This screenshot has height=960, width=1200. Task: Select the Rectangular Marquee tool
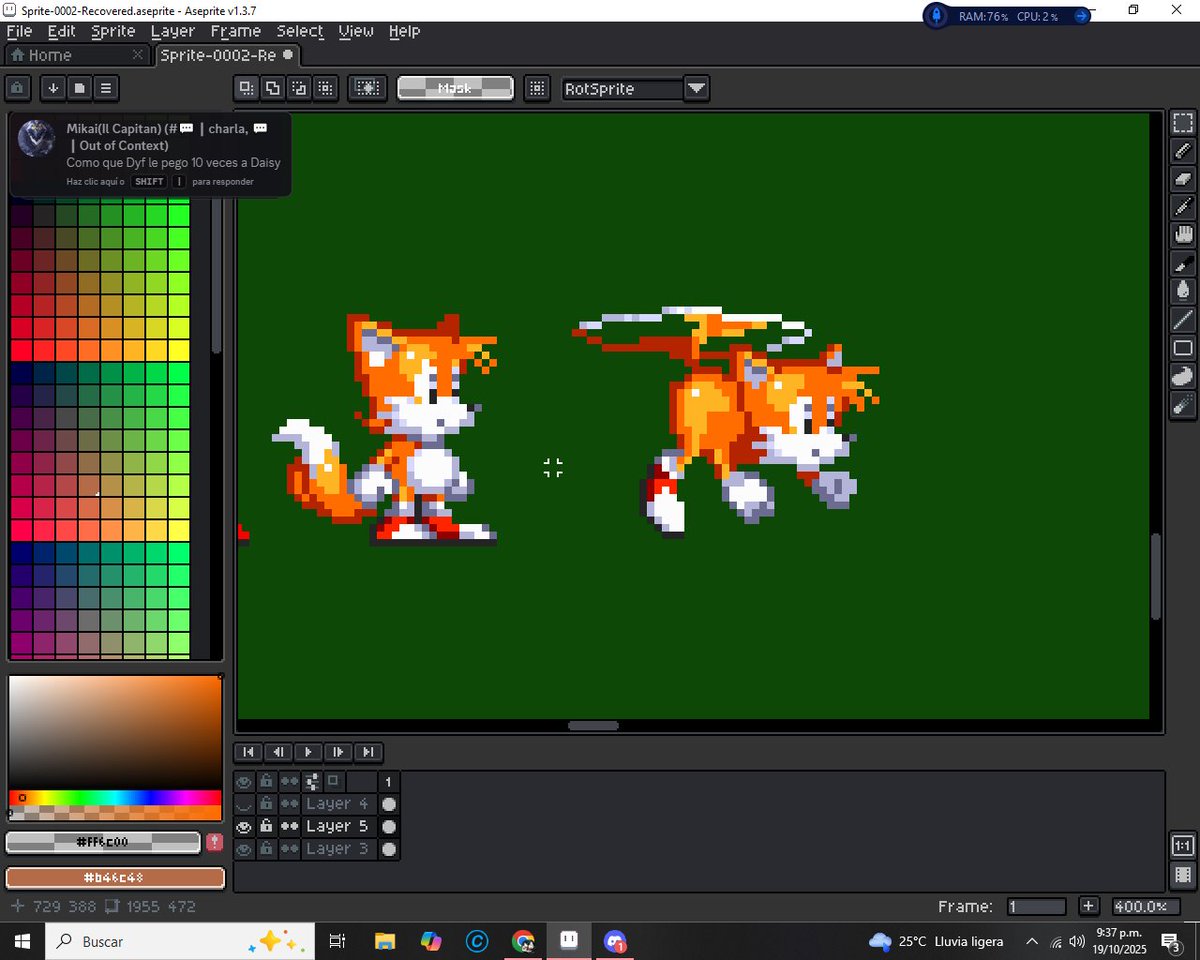click(x=1183, y=122)
